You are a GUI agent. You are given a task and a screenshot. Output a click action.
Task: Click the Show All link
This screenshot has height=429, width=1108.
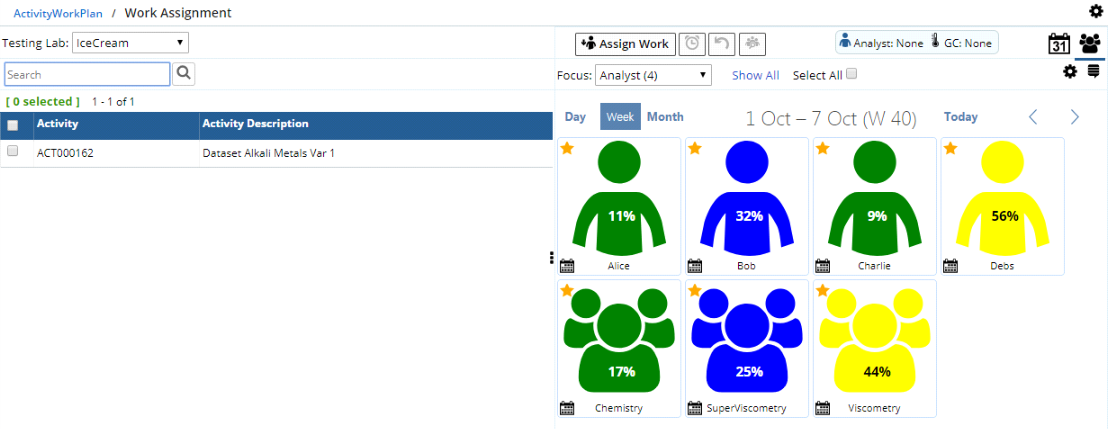click(755, 75)
